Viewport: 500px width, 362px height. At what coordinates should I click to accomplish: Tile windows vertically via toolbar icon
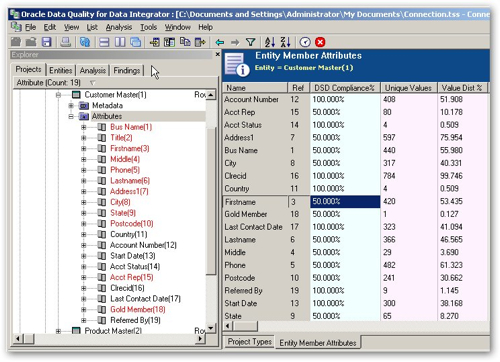click(x=120, y=42)
